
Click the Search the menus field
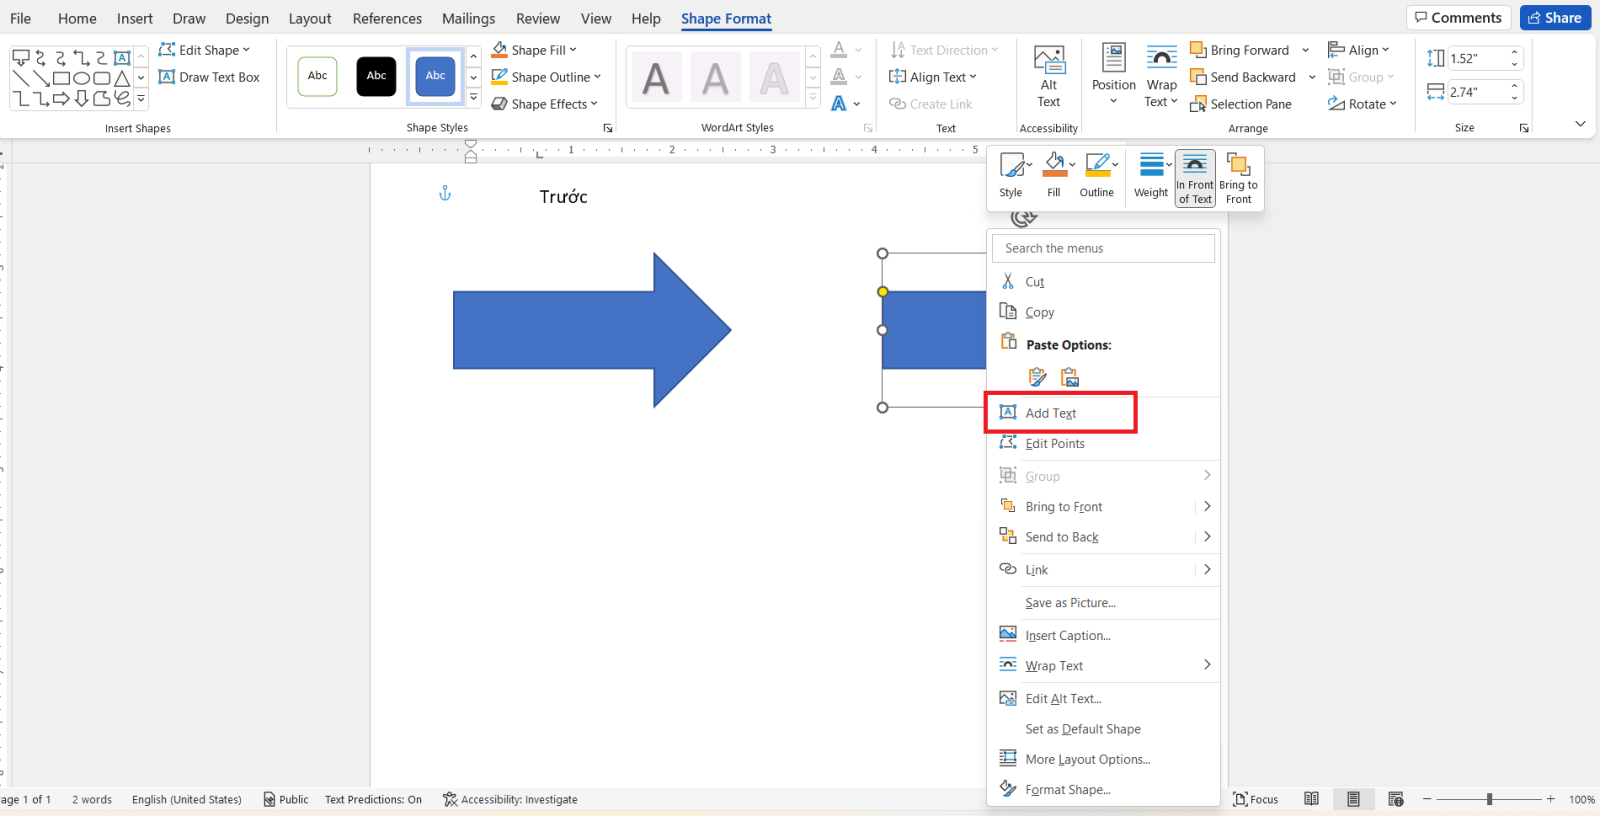pos(1103,248)
